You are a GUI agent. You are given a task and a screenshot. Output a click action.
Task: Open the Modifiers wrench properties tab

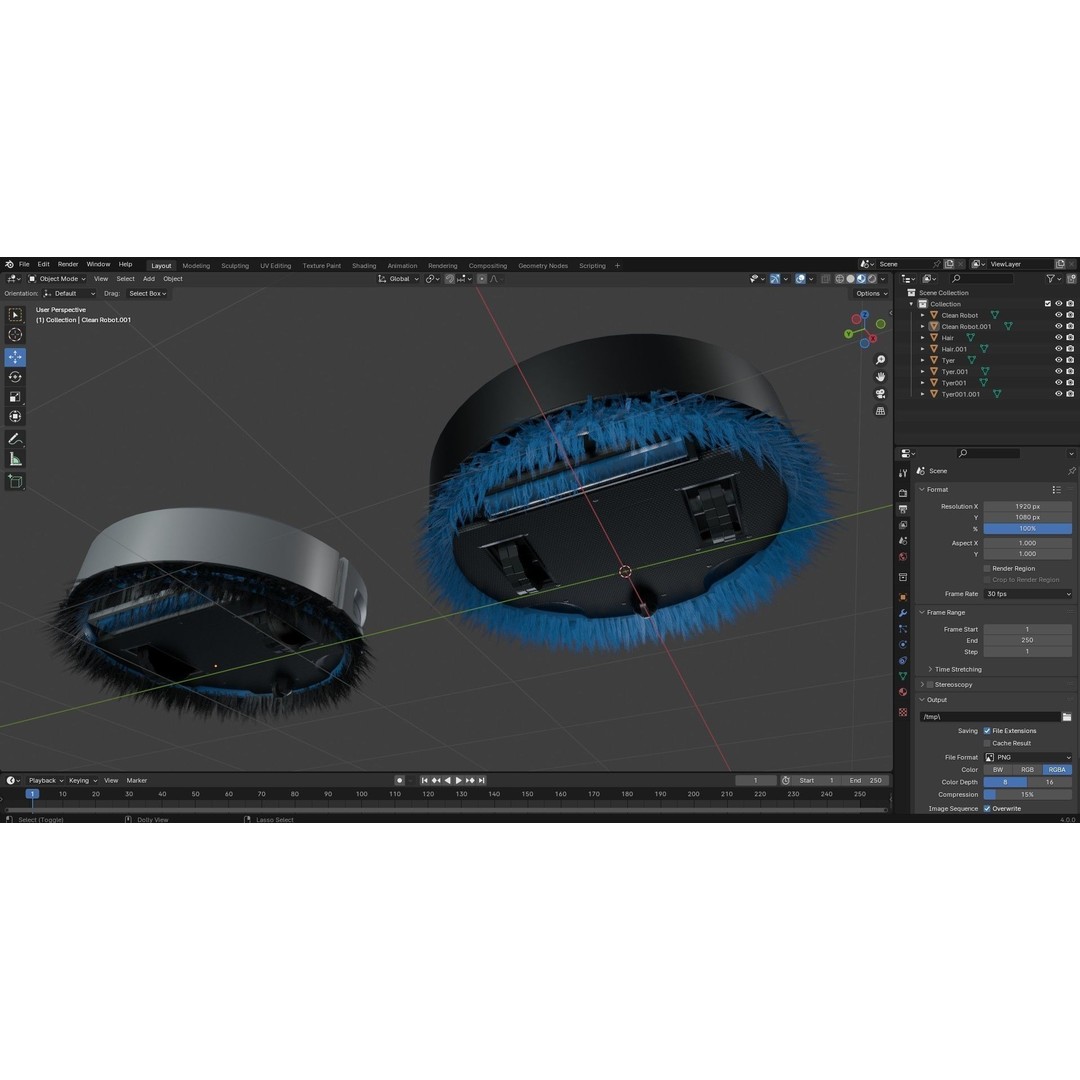[x=903, y=613]
